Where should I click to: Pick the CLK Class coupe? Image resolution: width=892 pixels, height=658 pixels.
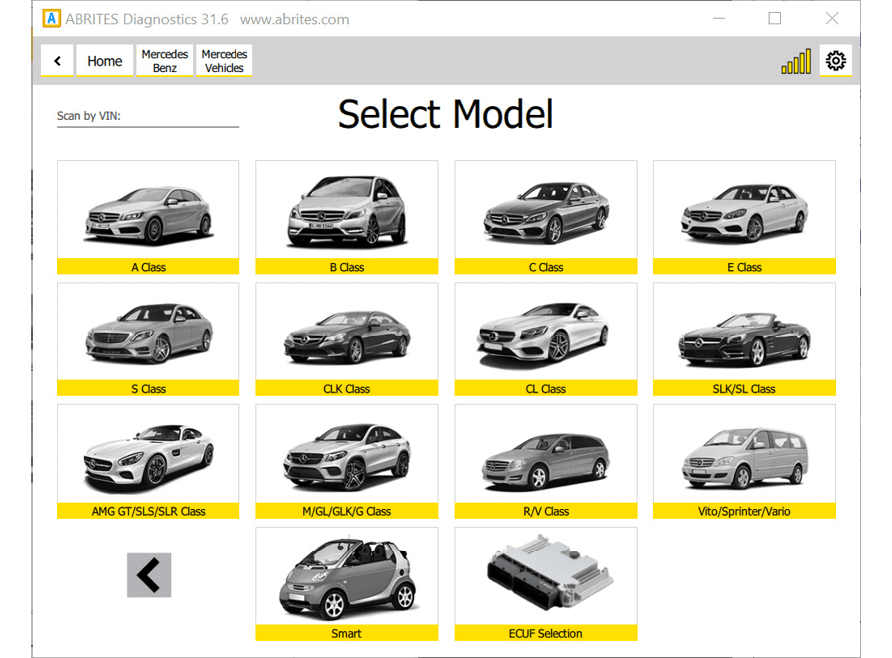click(x=346, y=338)
